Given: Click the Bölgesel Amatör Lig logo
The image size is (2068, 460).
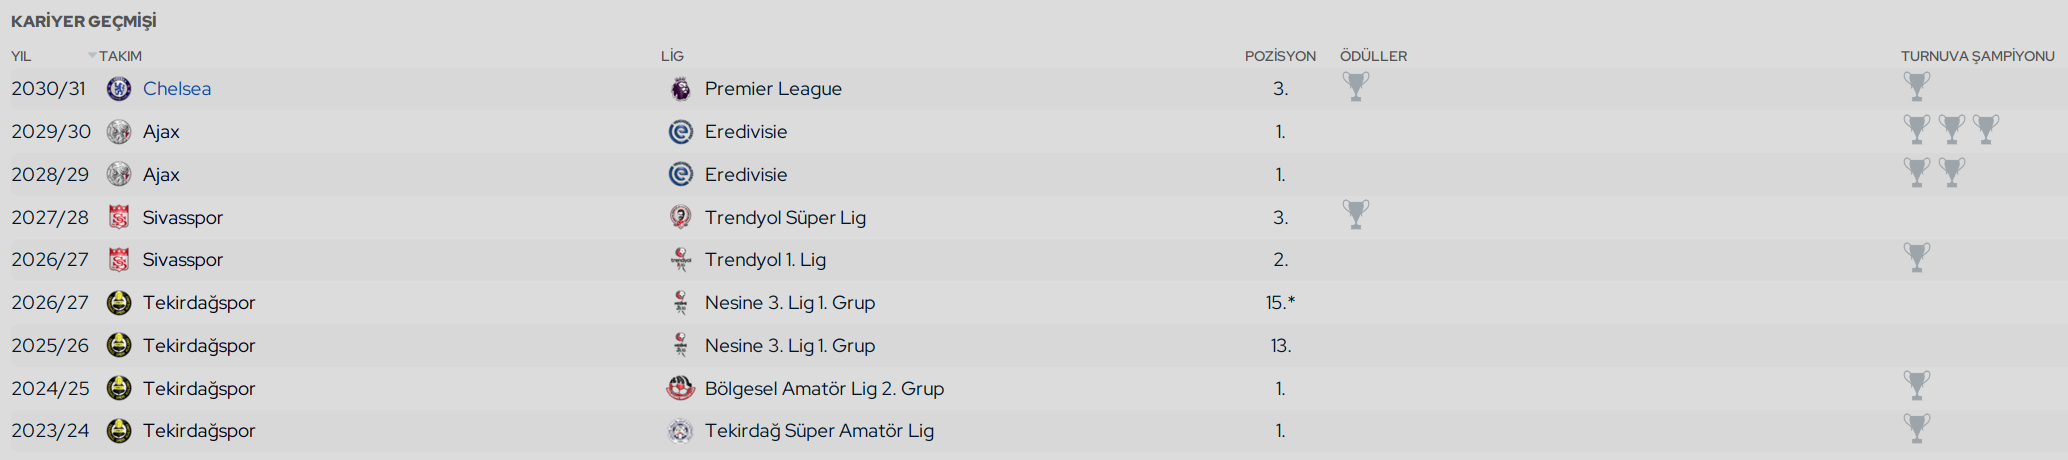Looking at the screenshot, I should 680,388.
